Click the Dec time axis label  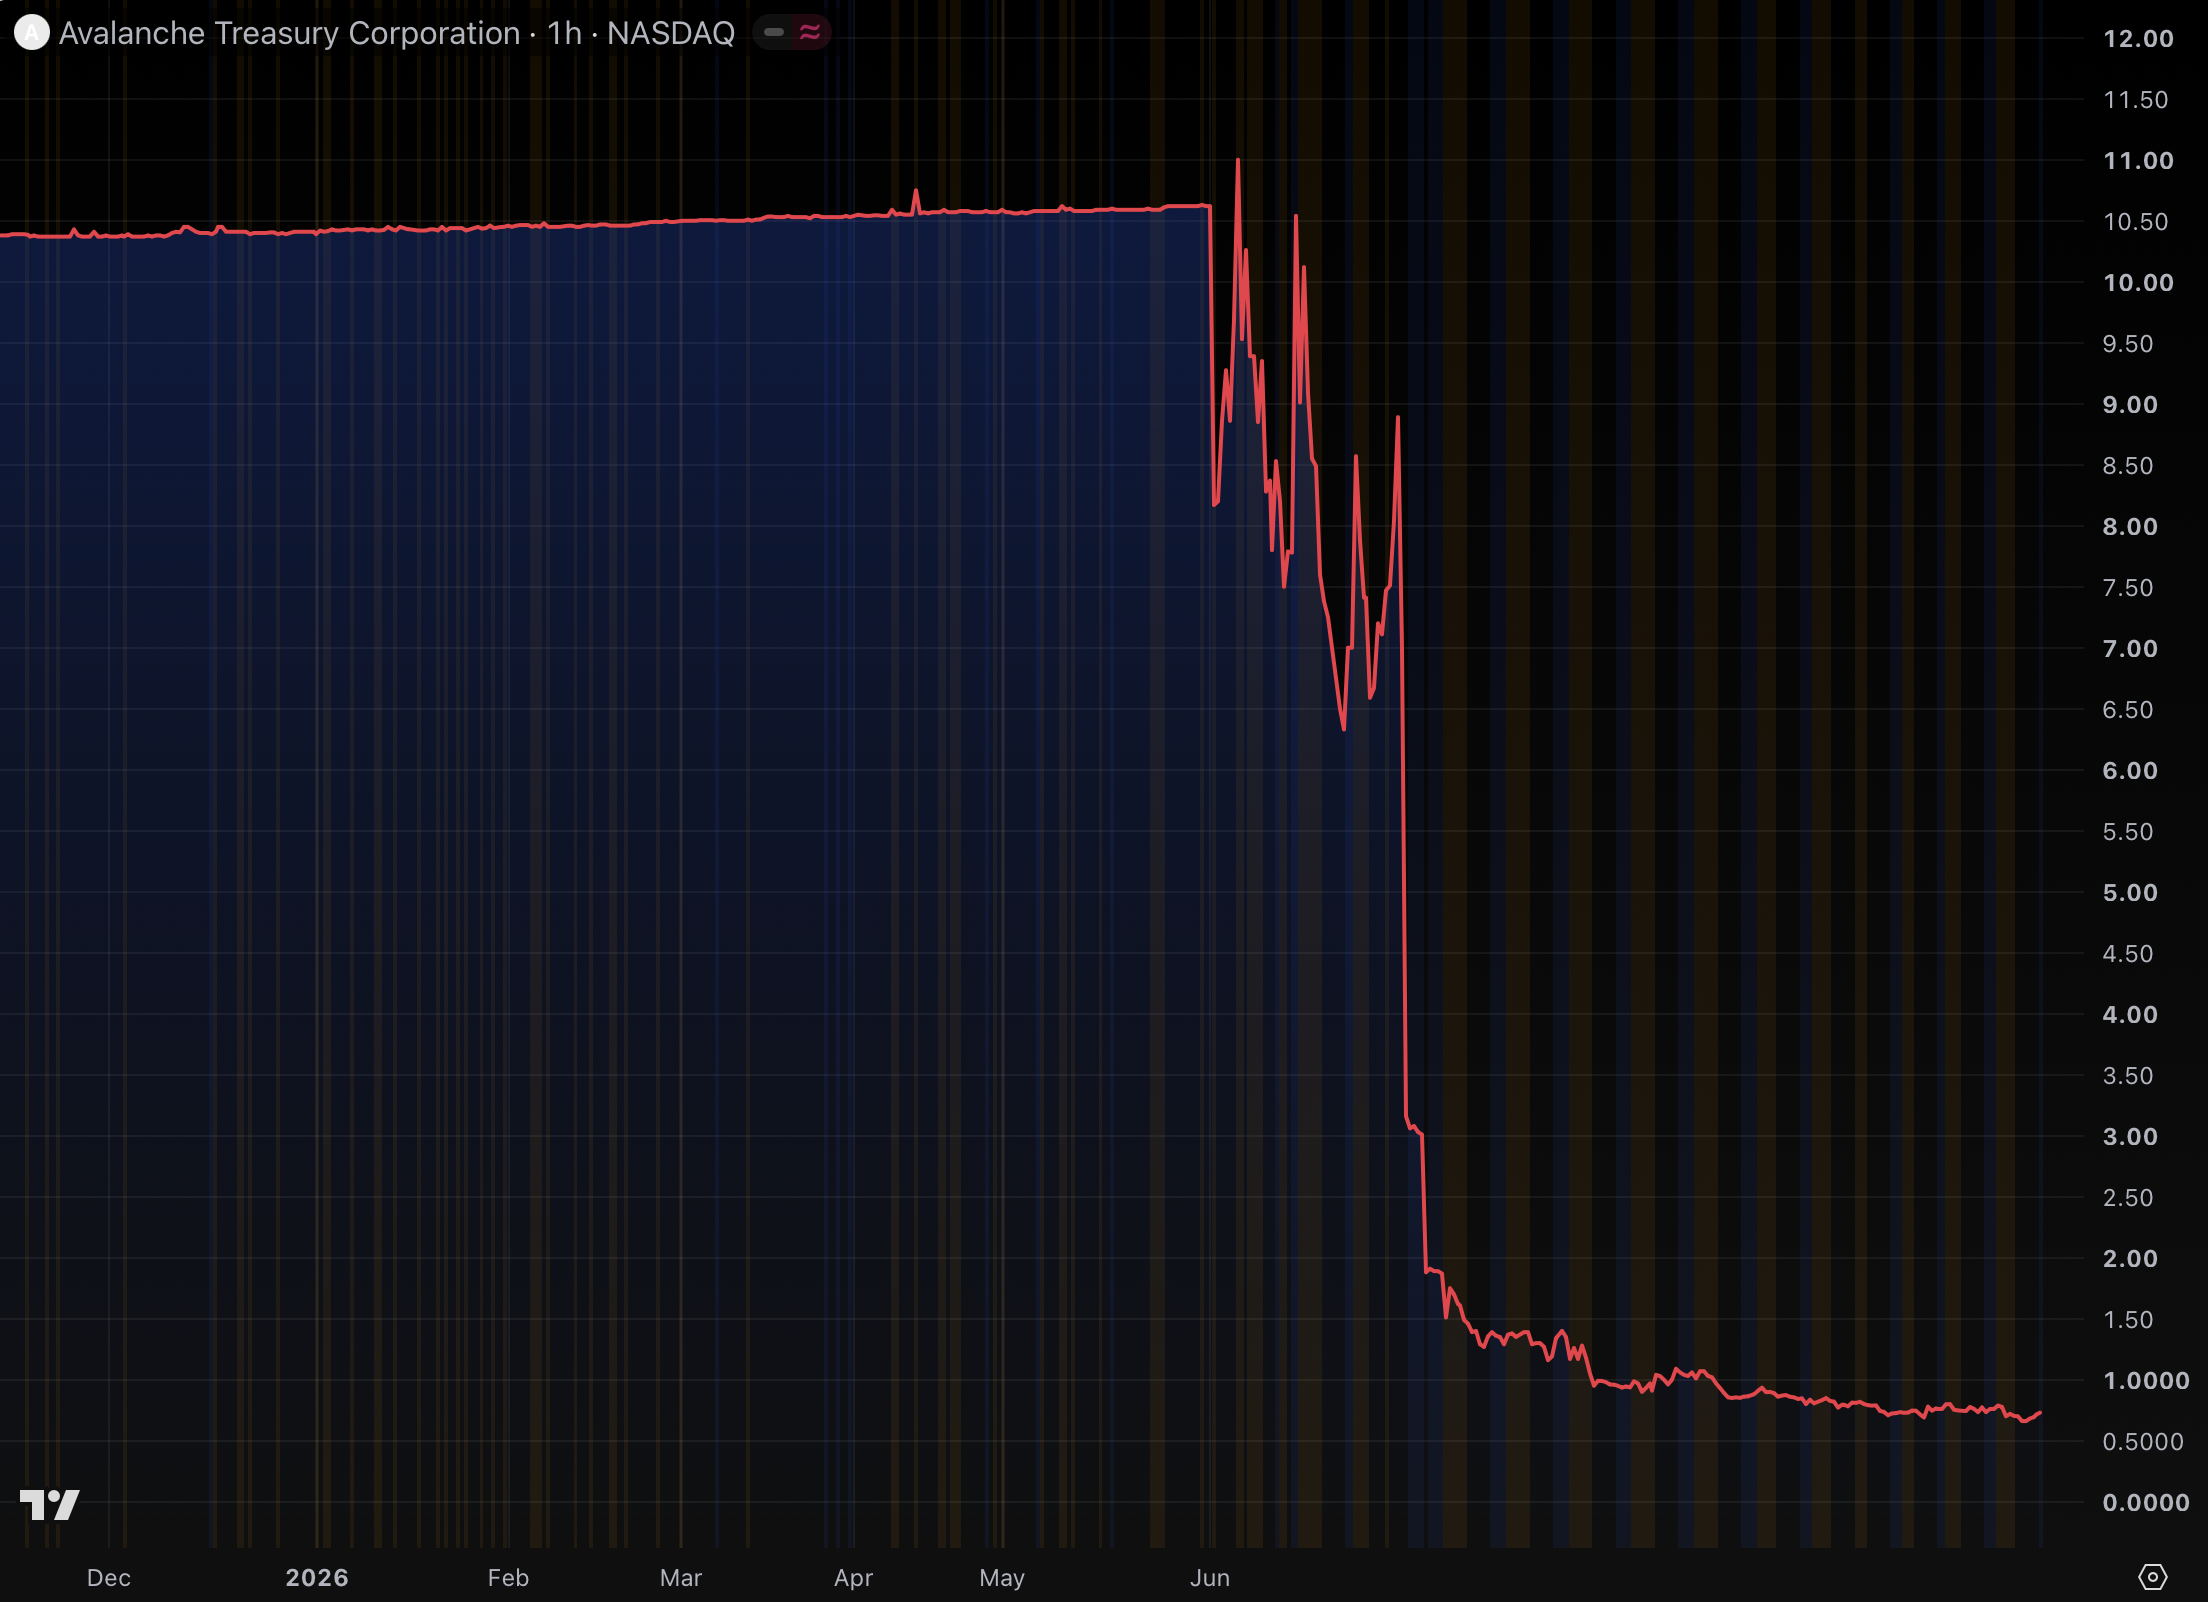coord(109,1578)
